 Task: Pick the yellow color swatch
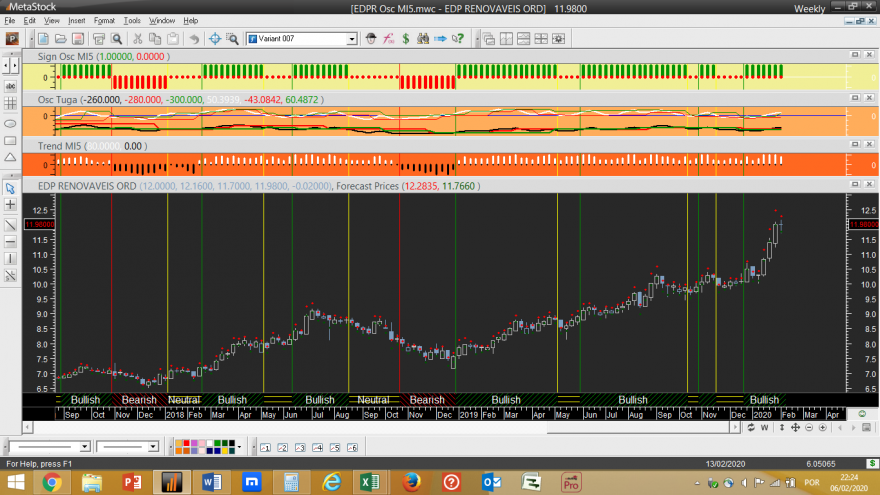224,451
